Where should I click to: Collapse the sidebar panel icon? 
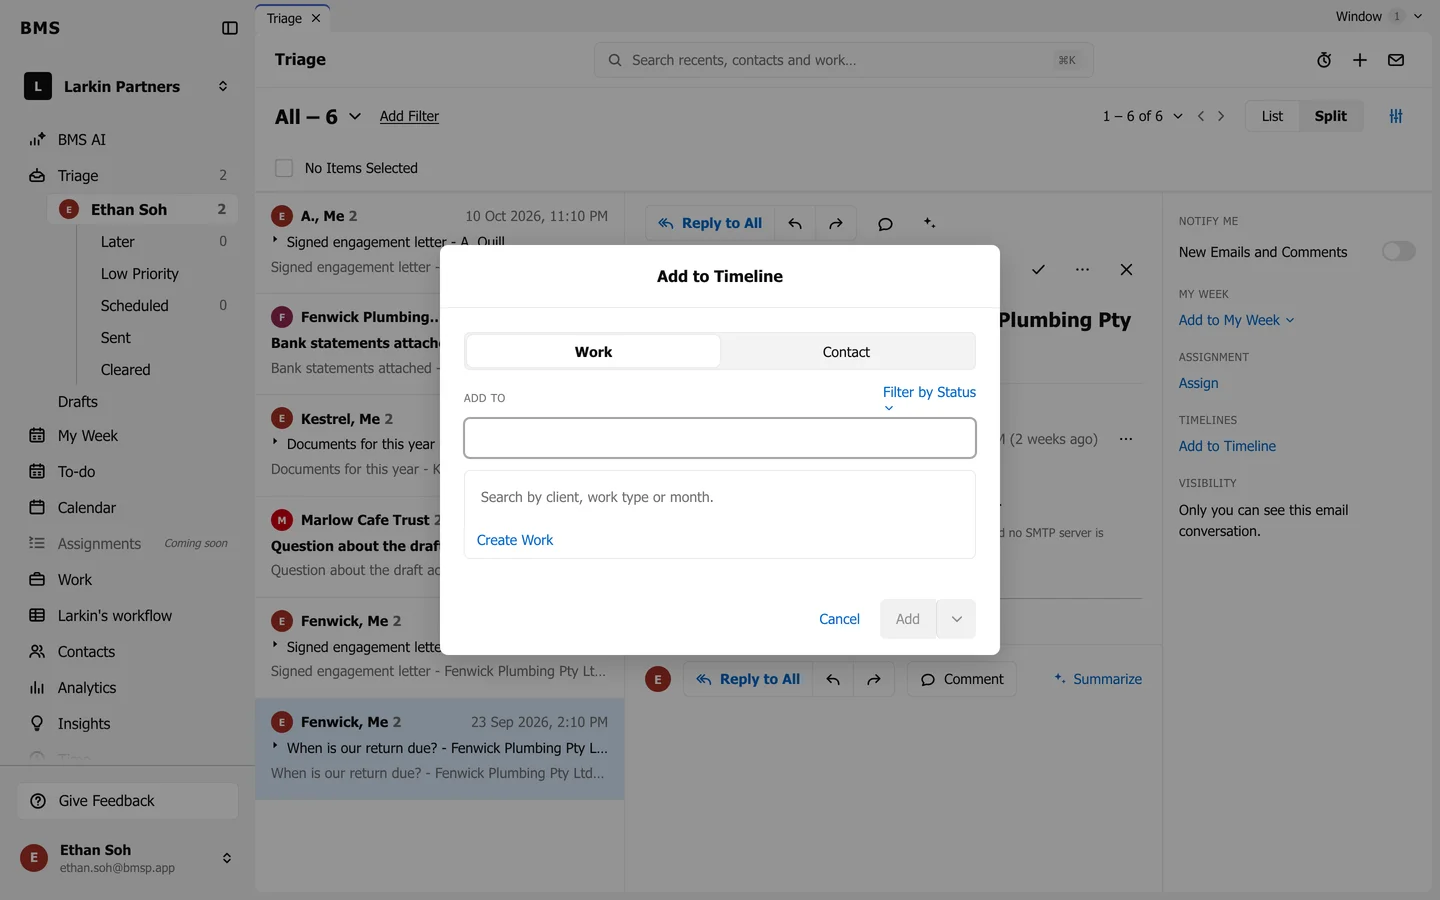coord(230,28)
